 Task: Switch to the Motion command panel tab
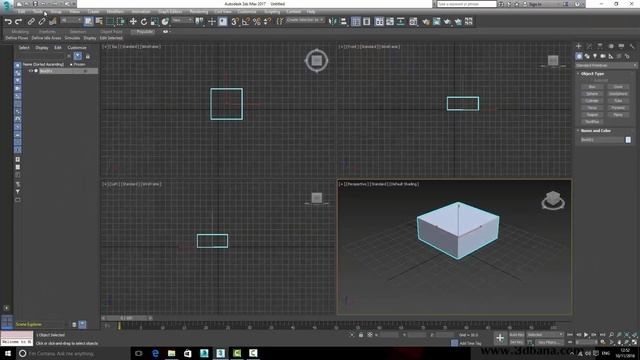click(x=611, y=46)
